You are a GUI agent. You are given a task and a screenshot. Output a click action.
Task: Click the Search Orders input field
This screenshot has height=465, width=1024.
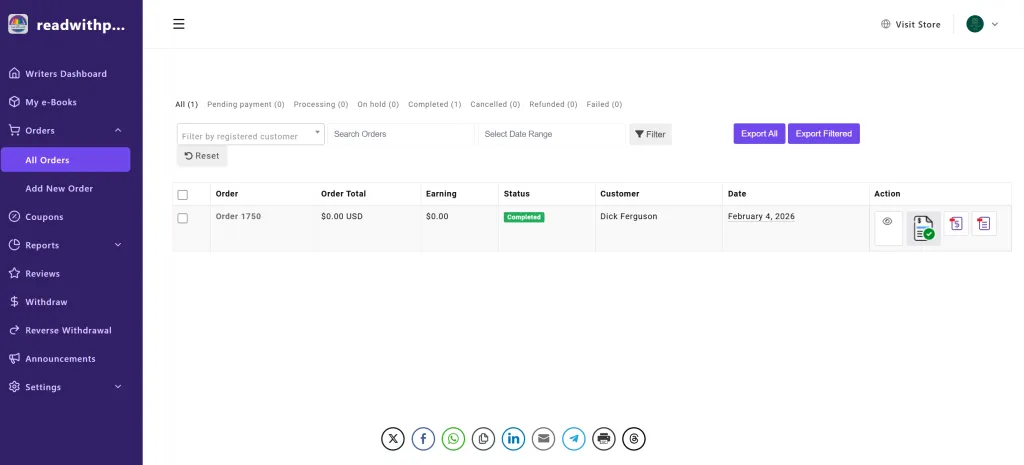point(401,134)
